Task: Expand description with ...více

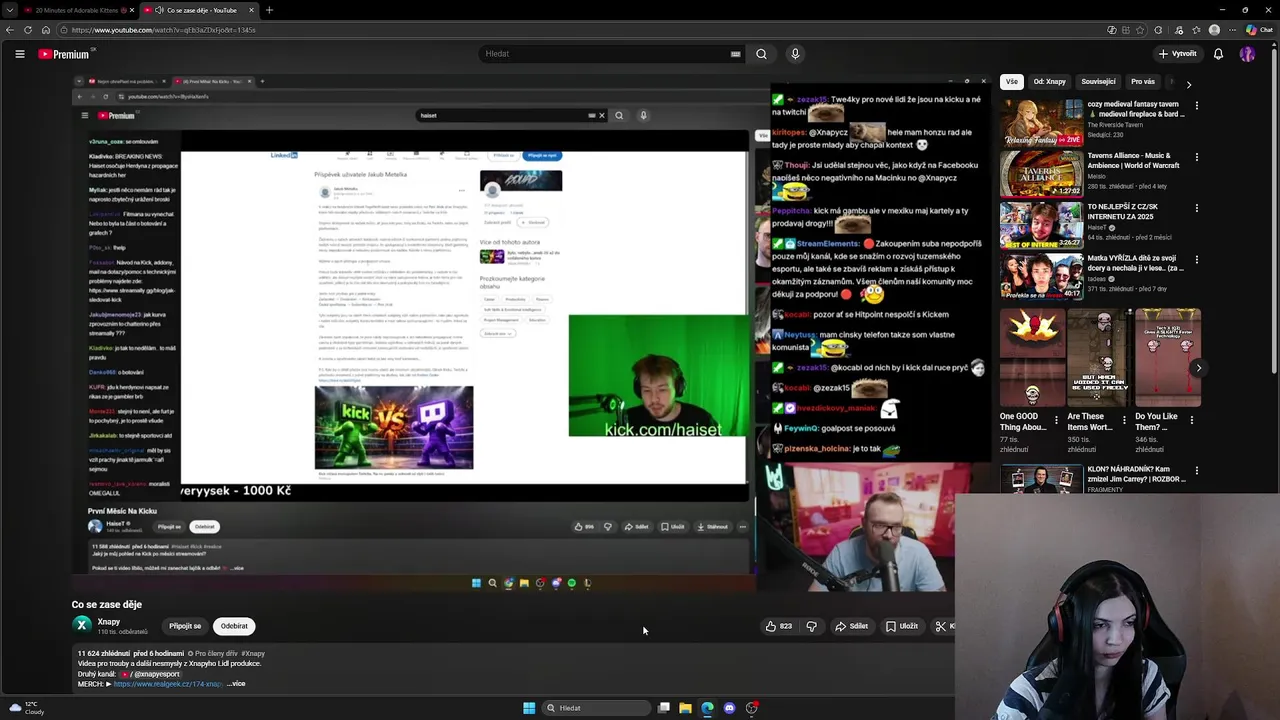Action: 236,684
